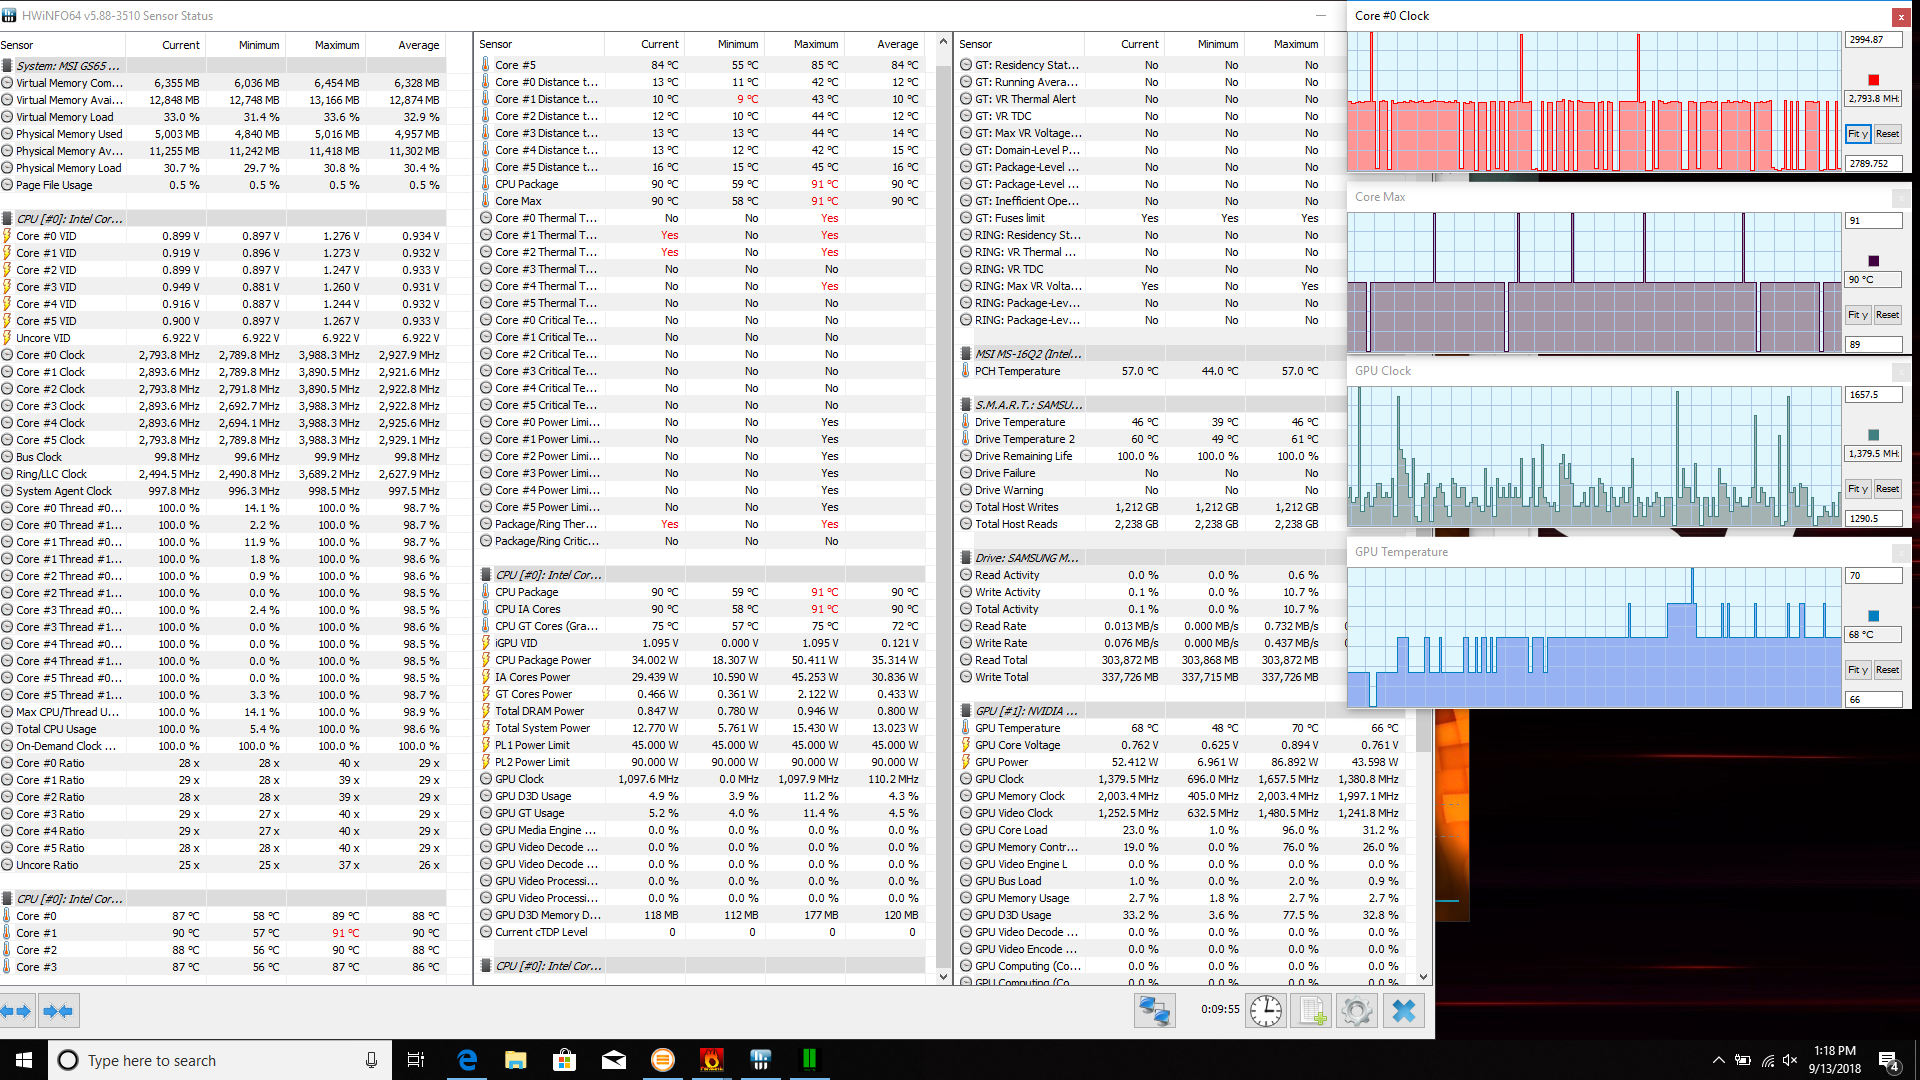
Task: Click scroll down arrow of middle panel
Action: click(x=943, y=976)
